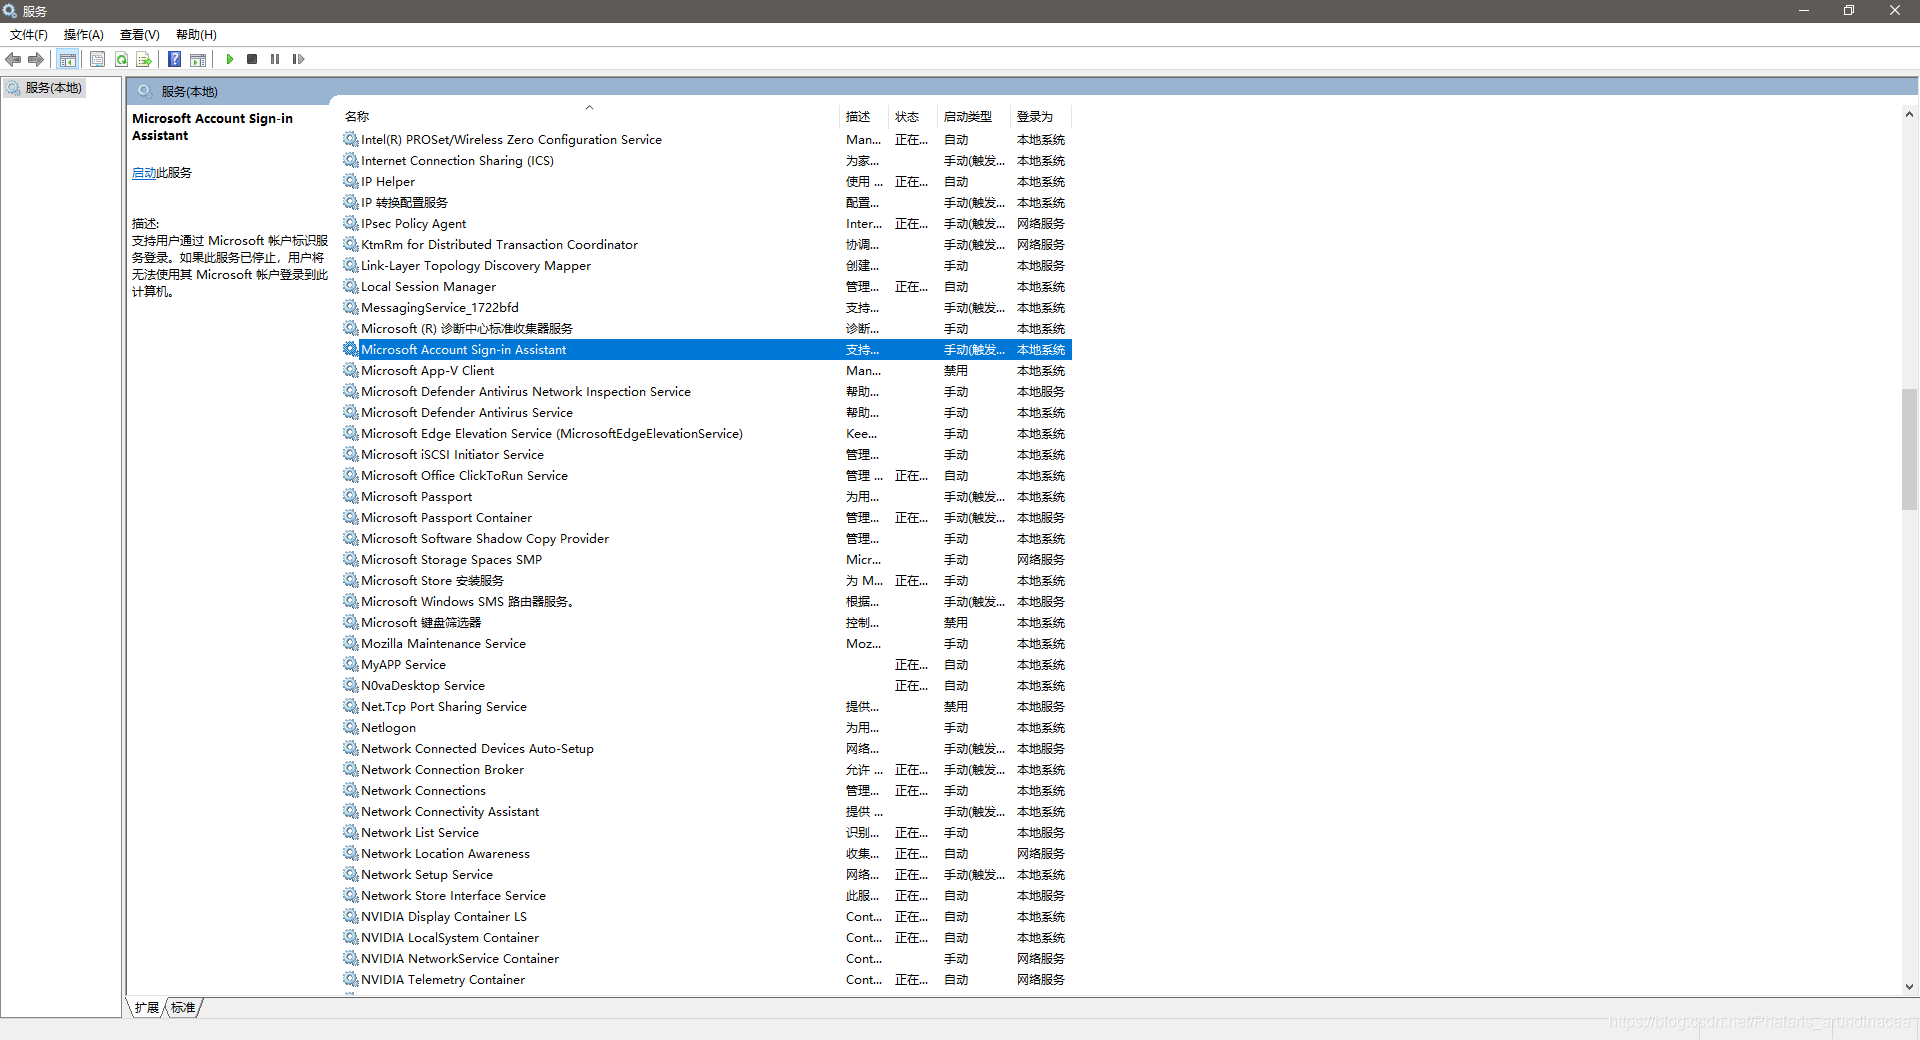This screenshot has width=1920, height=1040.
Task: Sort by the 描述 column header
Action: [x=863, y=117]
